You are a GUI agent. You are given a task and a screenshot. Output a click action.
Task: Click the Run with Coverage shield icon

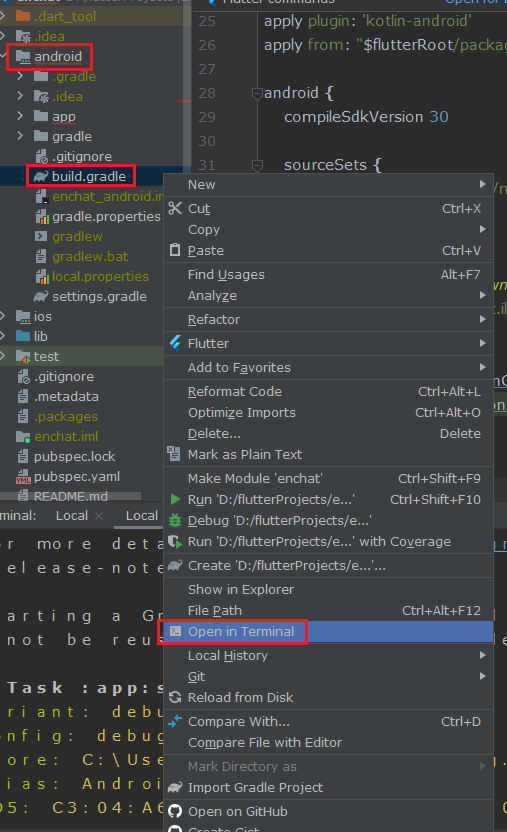point(175,541)
